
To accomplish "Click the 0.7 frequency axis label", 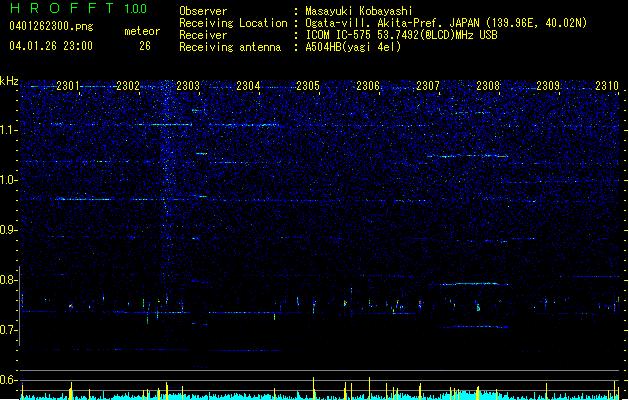I will coord(9,330).
